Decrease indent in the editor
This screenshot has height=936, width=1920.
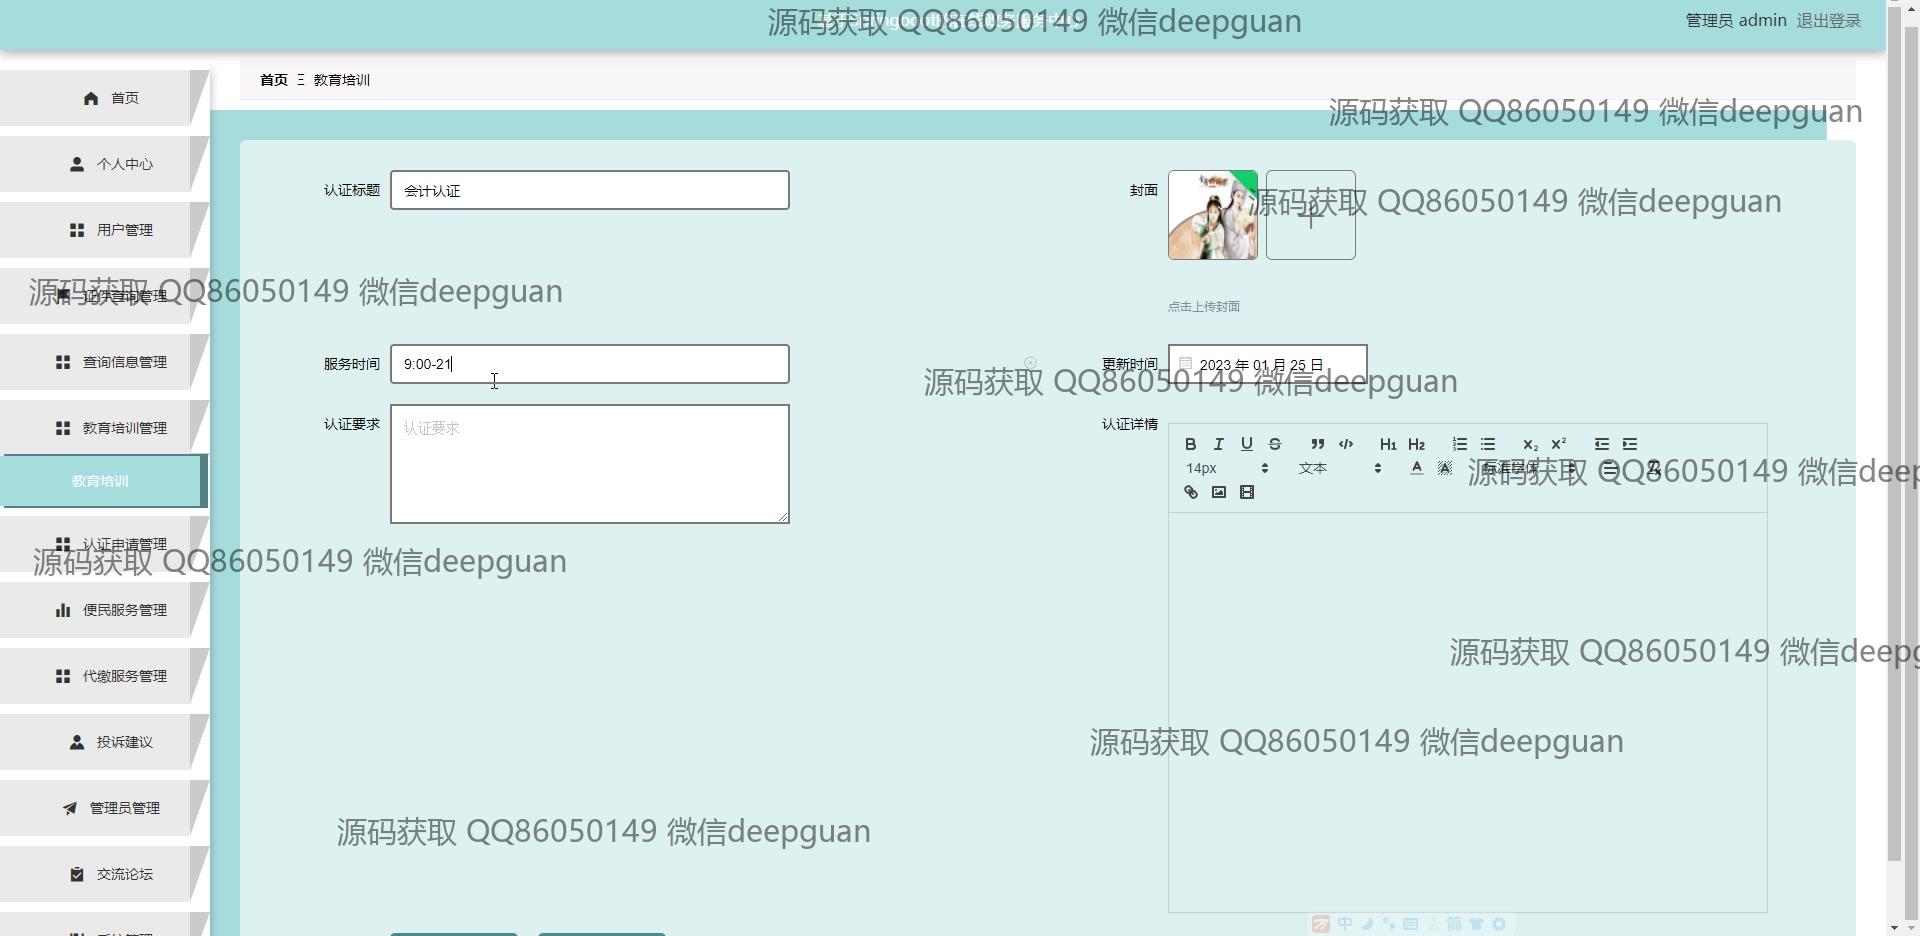point(1601,444)
